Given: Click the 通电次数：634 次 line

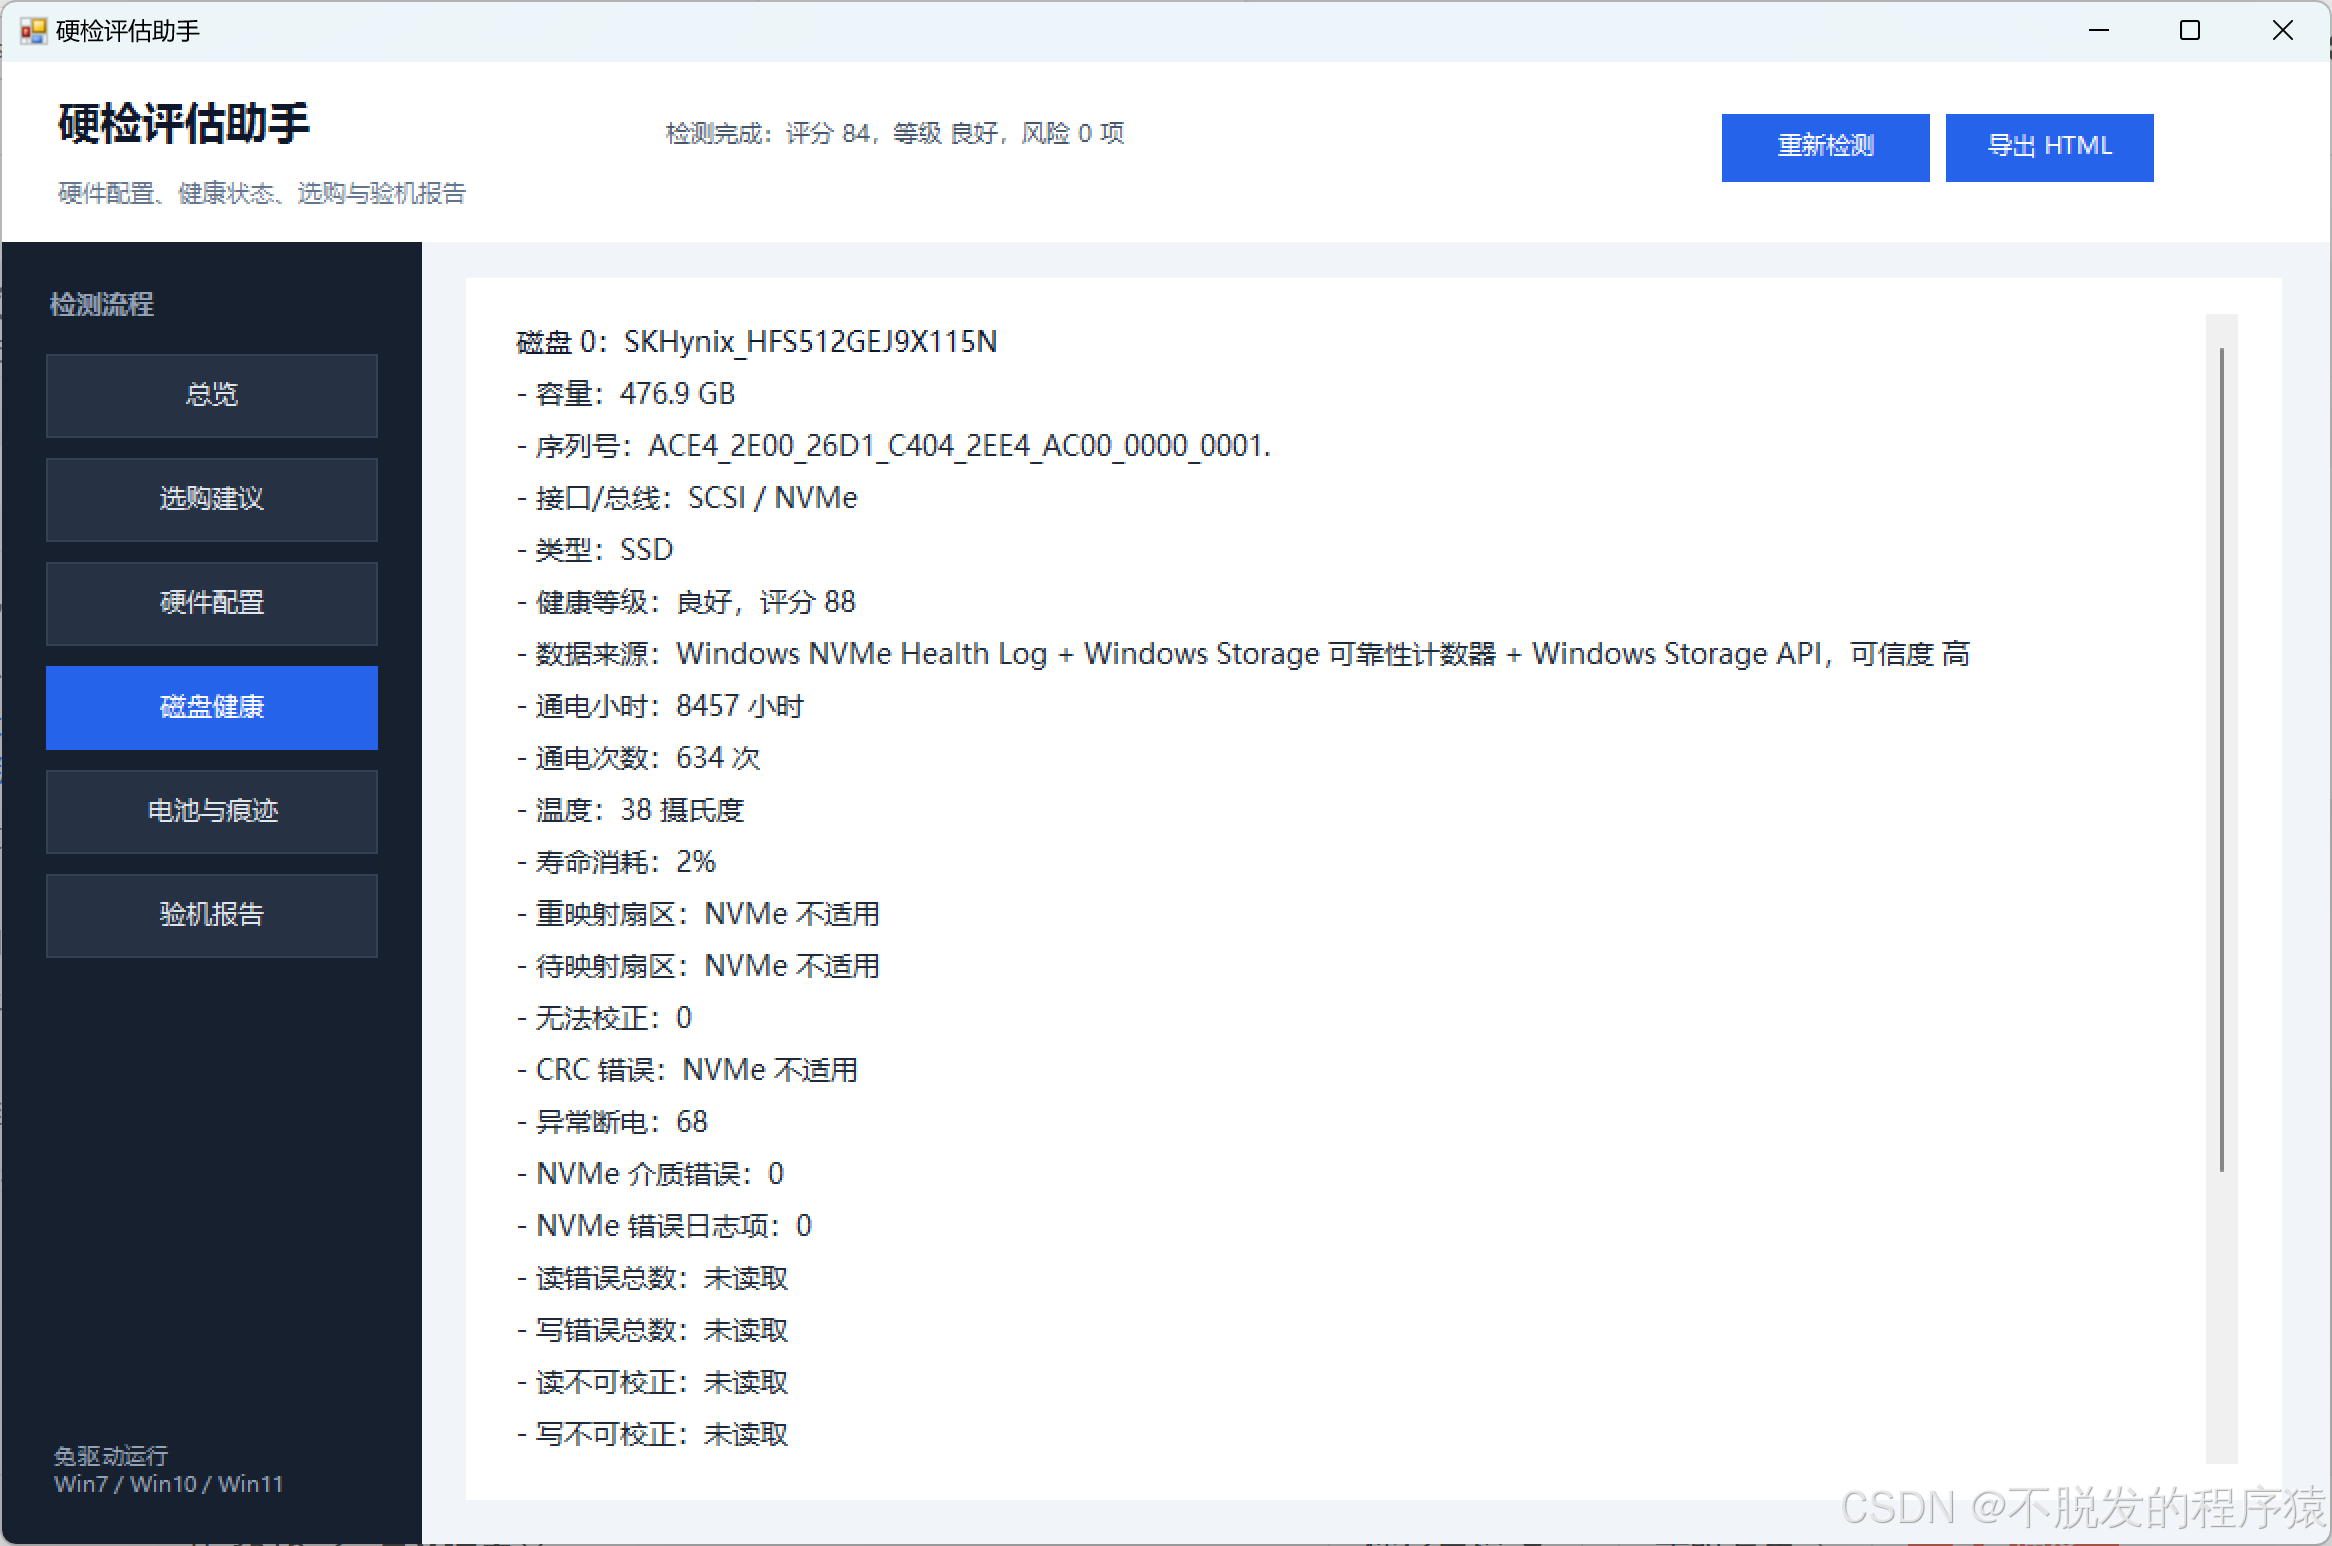Looking at the screenshot, I should point(638,758).
